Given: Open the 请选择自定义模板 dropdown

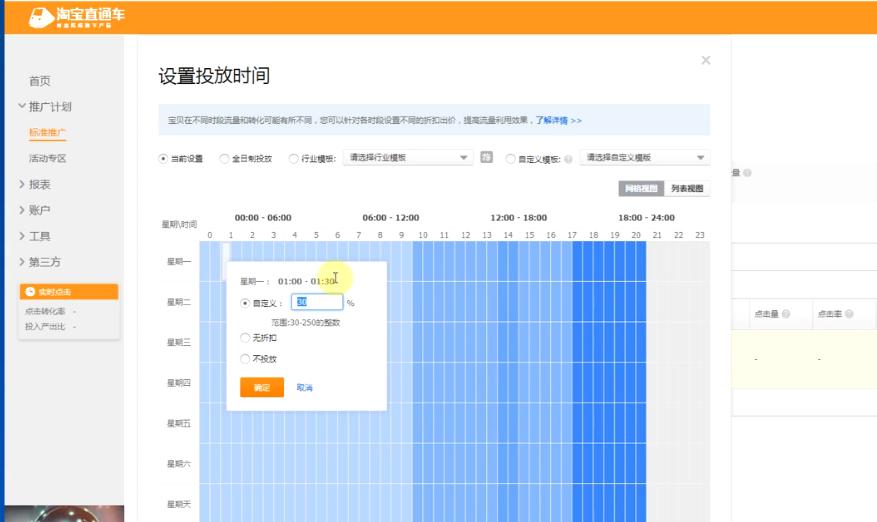Looking at the screenshot, I should (x=645, y=158).
